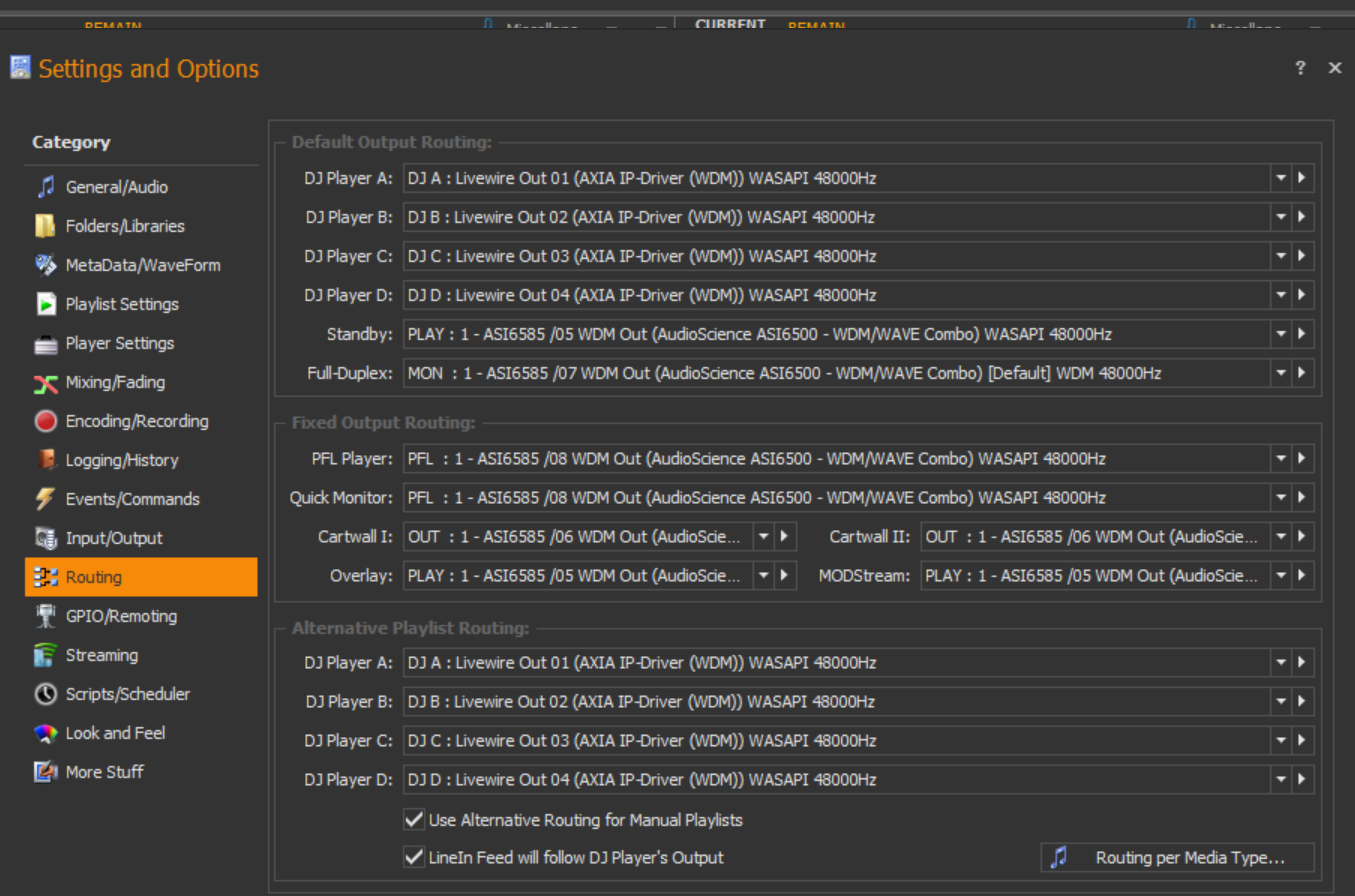Click the play arrow beside Full-Duplex output

click(x=1301, y=373)
